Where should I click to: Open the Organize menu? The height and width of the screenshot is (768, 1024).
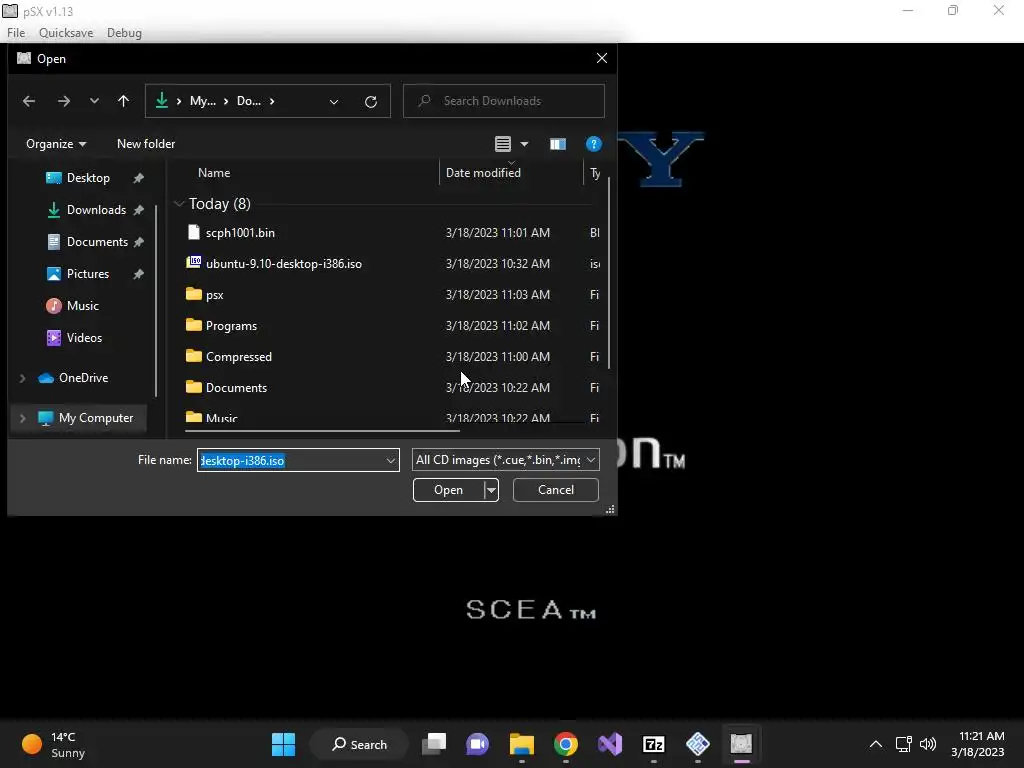click(56, 144)
